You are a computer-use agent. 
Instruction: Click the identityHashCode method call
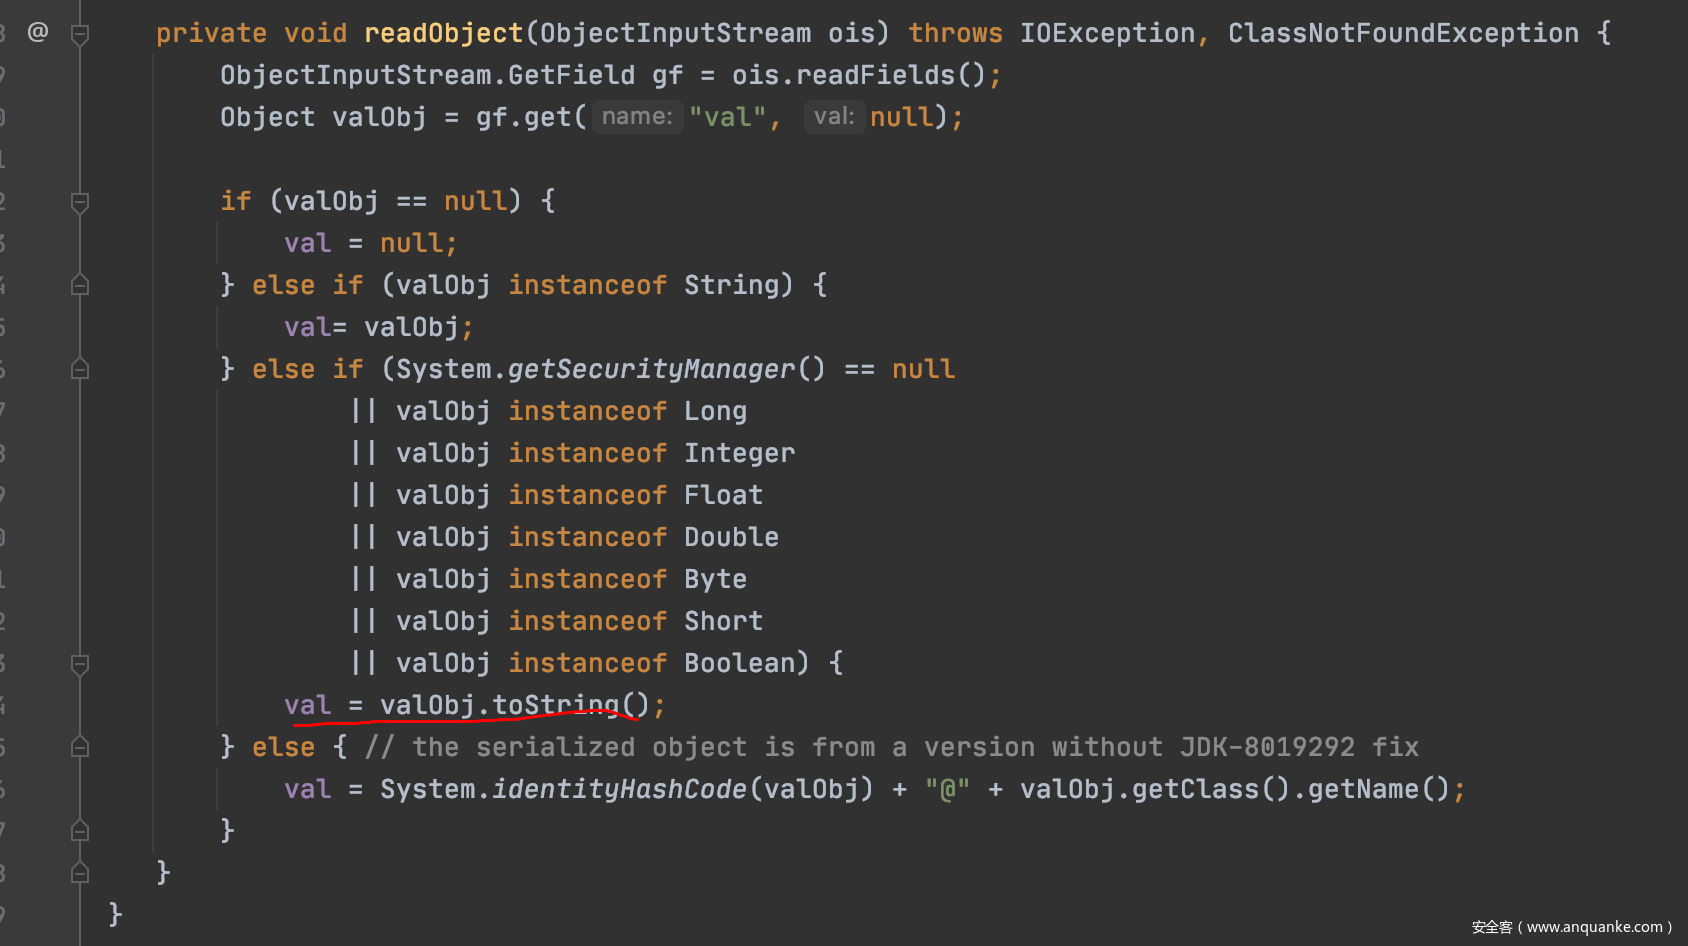619,789
